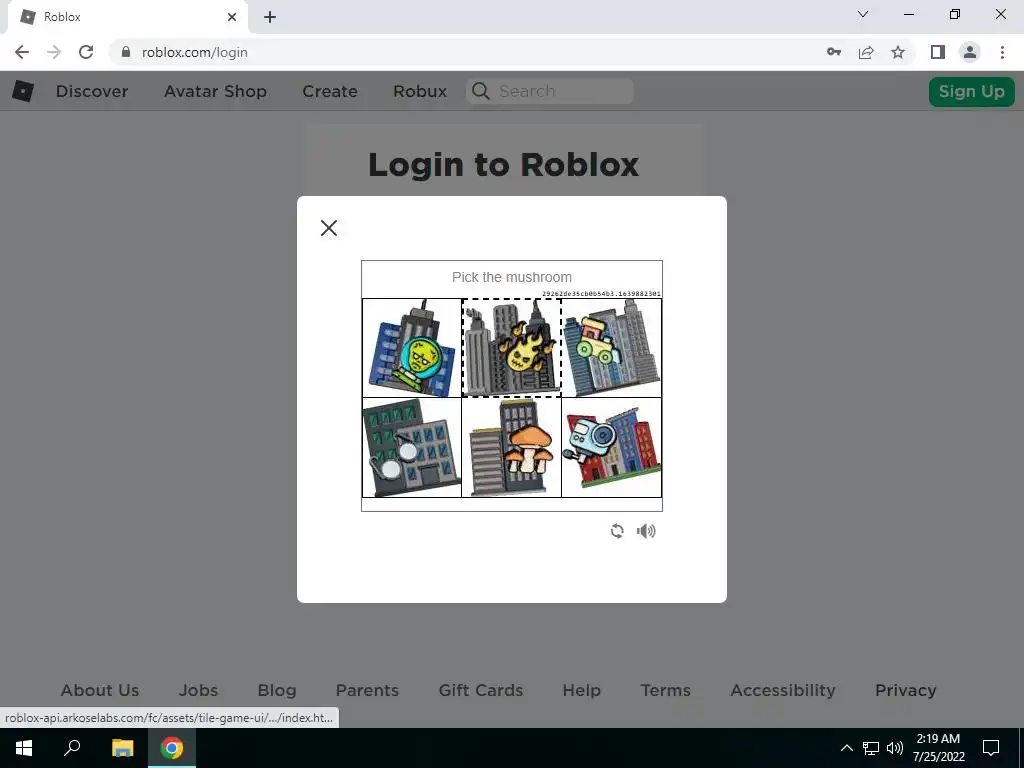The height and width of the screenshot is (768, 1024).
Task: Select the toy train tile
Action: [611, 347]
